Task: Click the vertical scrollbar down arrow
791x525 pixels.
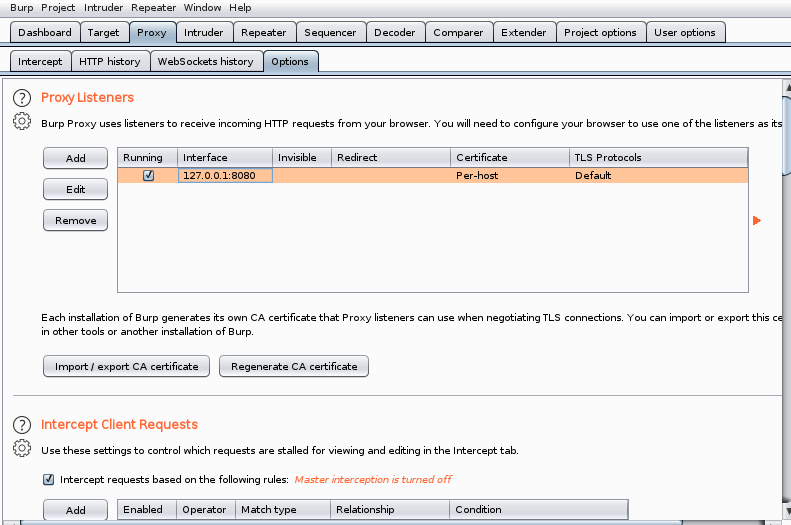Action: (x=787, y=511)
